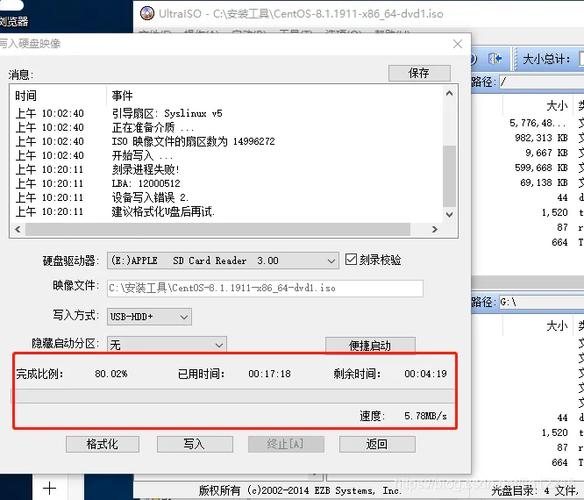584x500 pixels.
Task: Click the remaining time value 00:04:19
Action: (426, 374)
